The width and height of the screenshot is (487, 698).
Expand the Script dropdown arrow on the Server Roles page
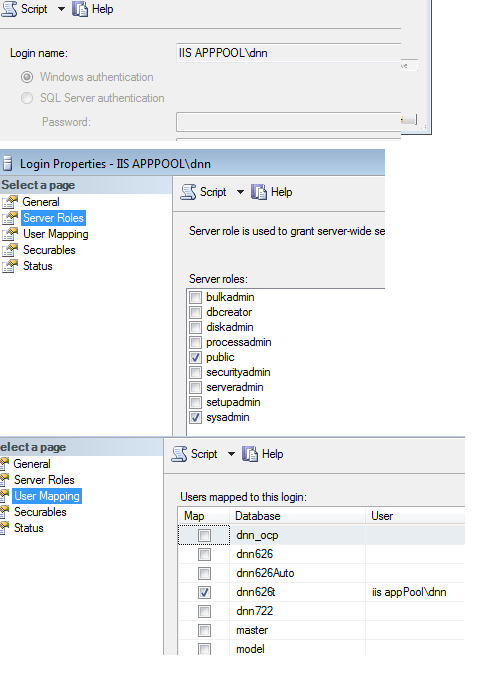point(240,192)
